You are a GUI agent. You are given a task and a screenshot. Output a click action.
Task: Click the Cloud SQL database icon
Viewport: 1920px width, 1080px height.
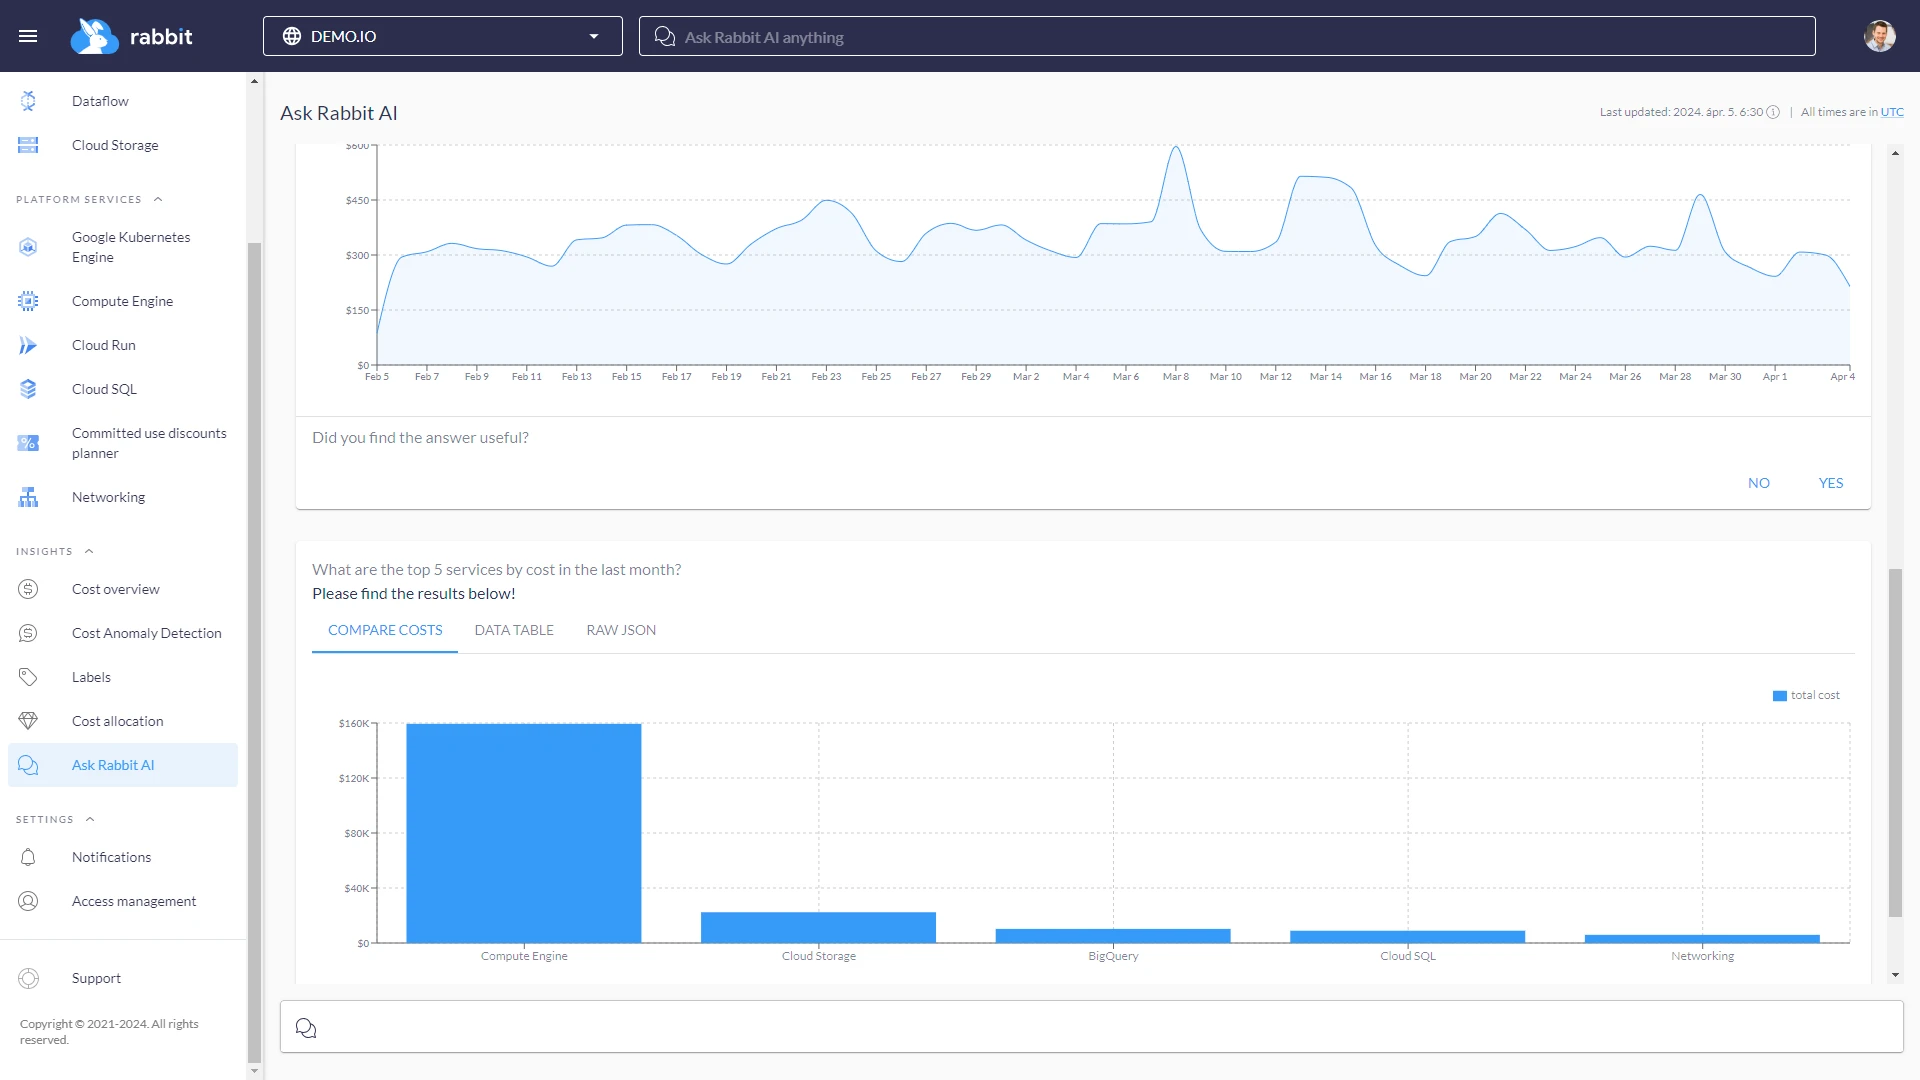click(28, 389)
